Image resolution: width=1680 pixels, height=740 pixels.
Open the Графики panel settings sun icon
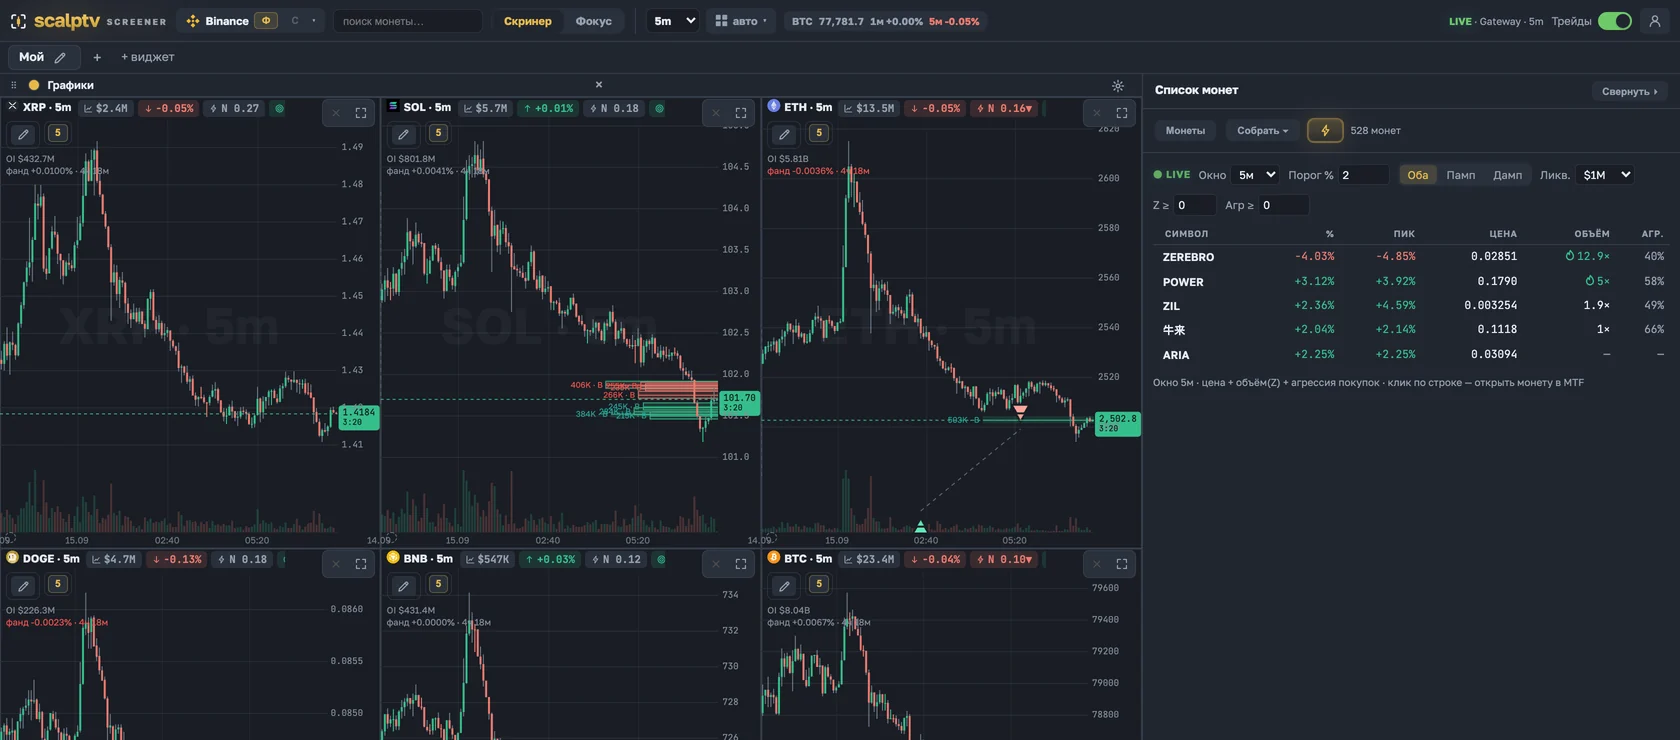[x=1118, y=86]
